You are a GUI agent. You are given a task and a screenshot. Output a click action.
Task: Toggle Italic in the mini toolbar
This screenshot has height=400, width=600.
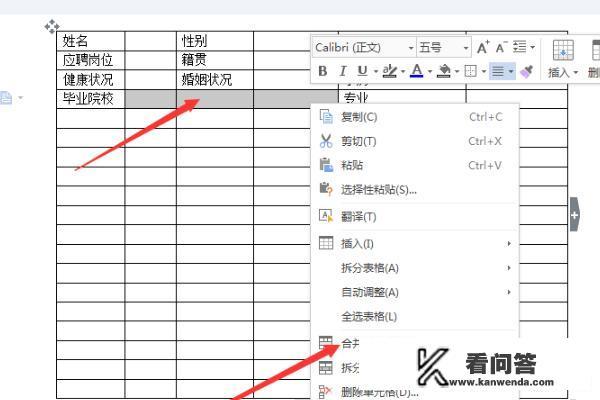342,71
